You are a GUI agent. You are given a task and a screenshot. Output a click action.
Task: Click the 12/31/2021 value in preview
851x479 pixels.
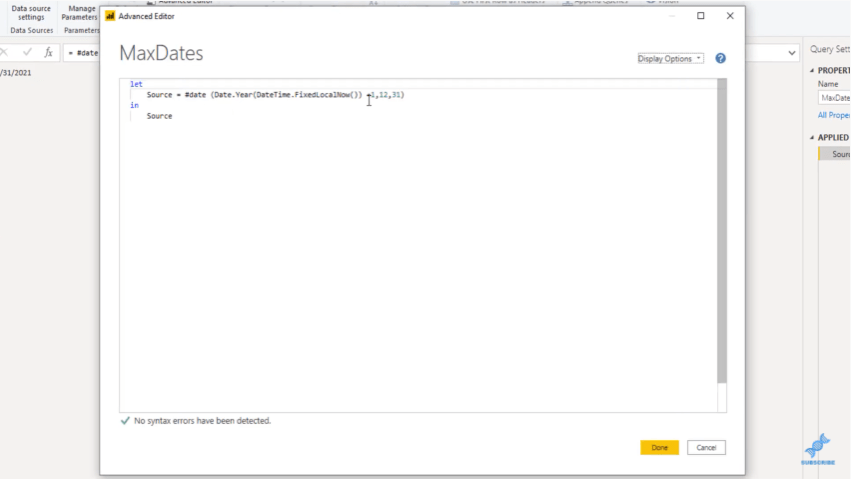(x=16, y=73)
